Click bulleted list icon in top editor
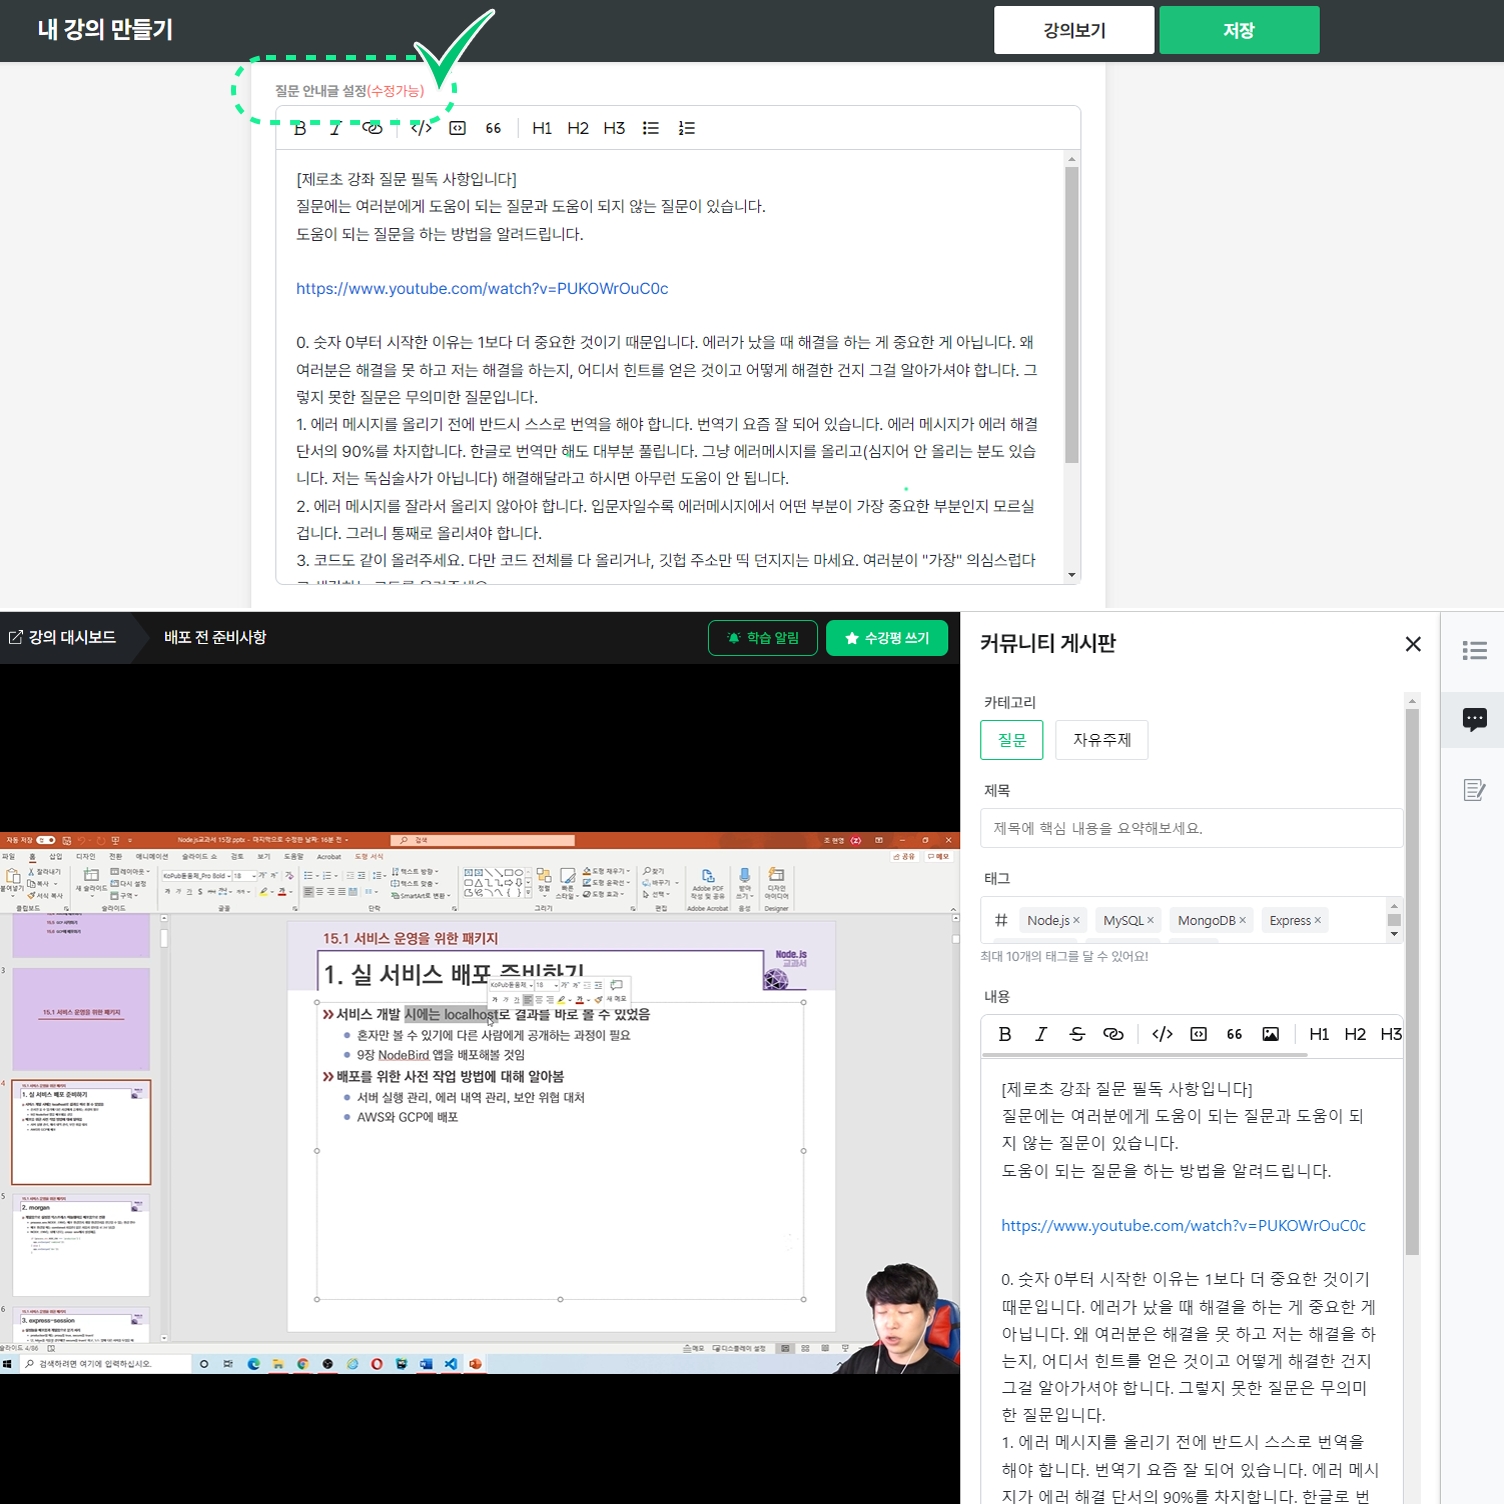This screenshot has width=1504, height=1504. point(651,128)
